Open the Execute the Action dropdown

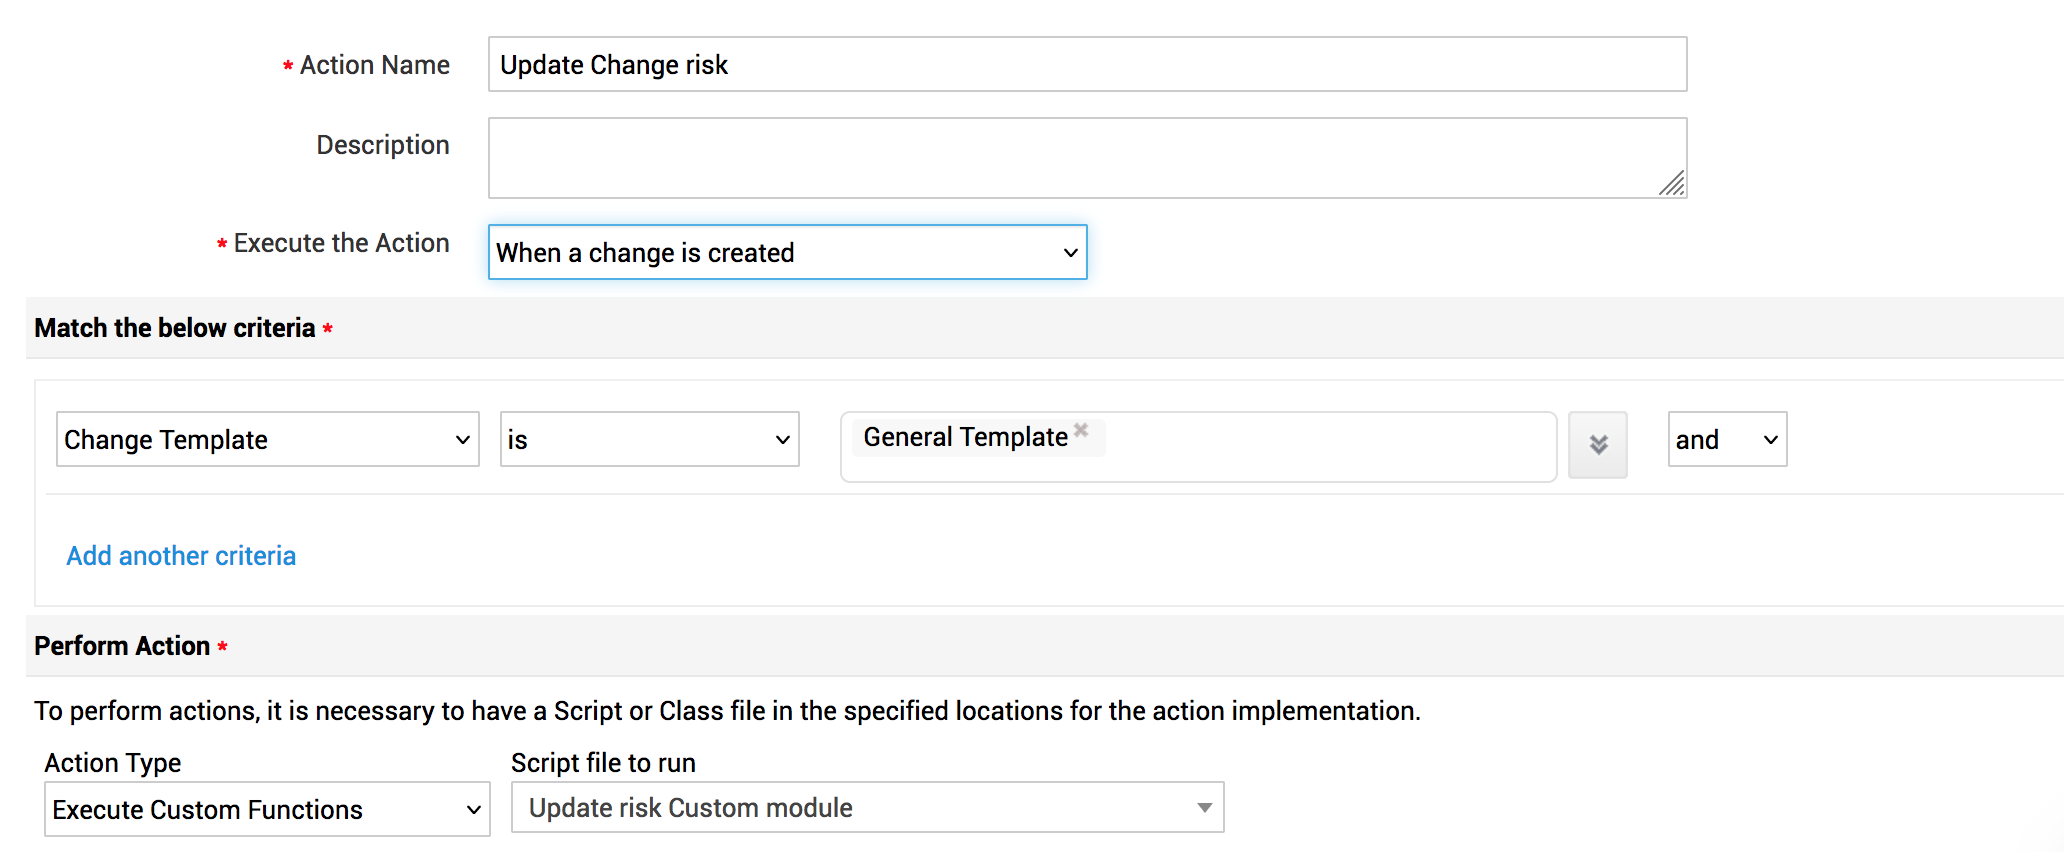(x=787, y=253)
